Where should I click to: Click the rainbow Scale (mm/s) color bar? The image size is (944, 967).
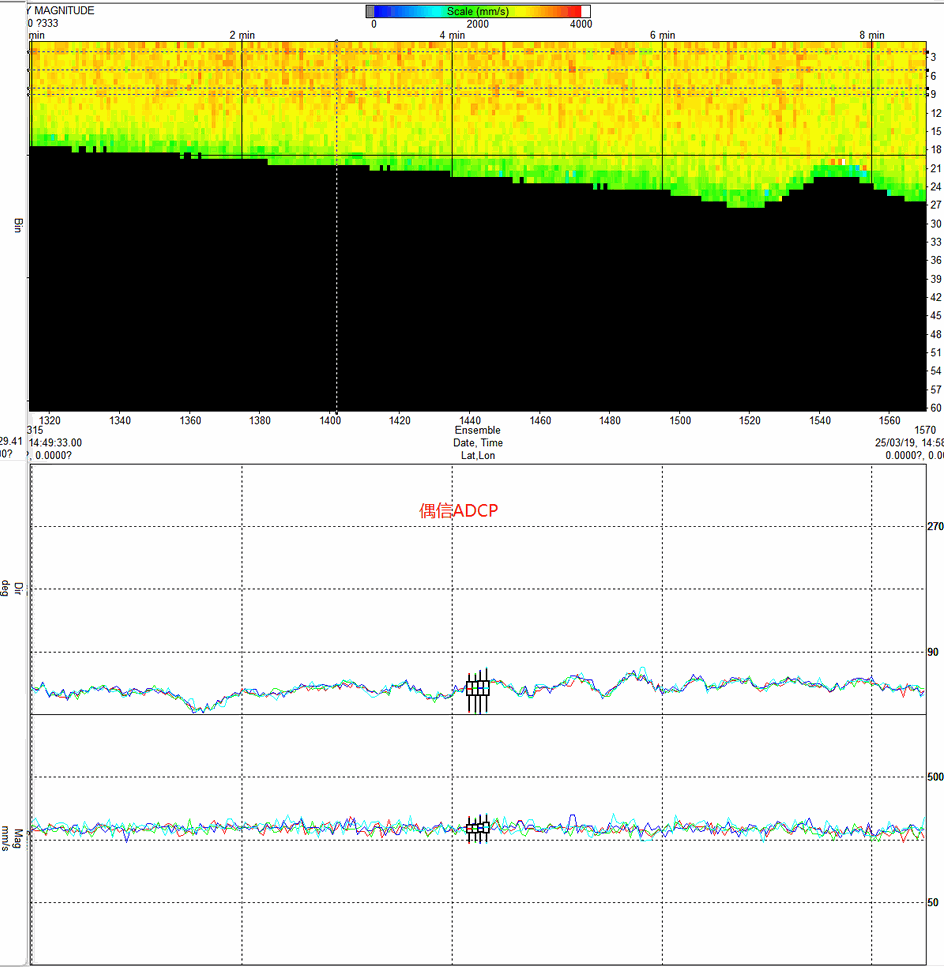point(478,12)
